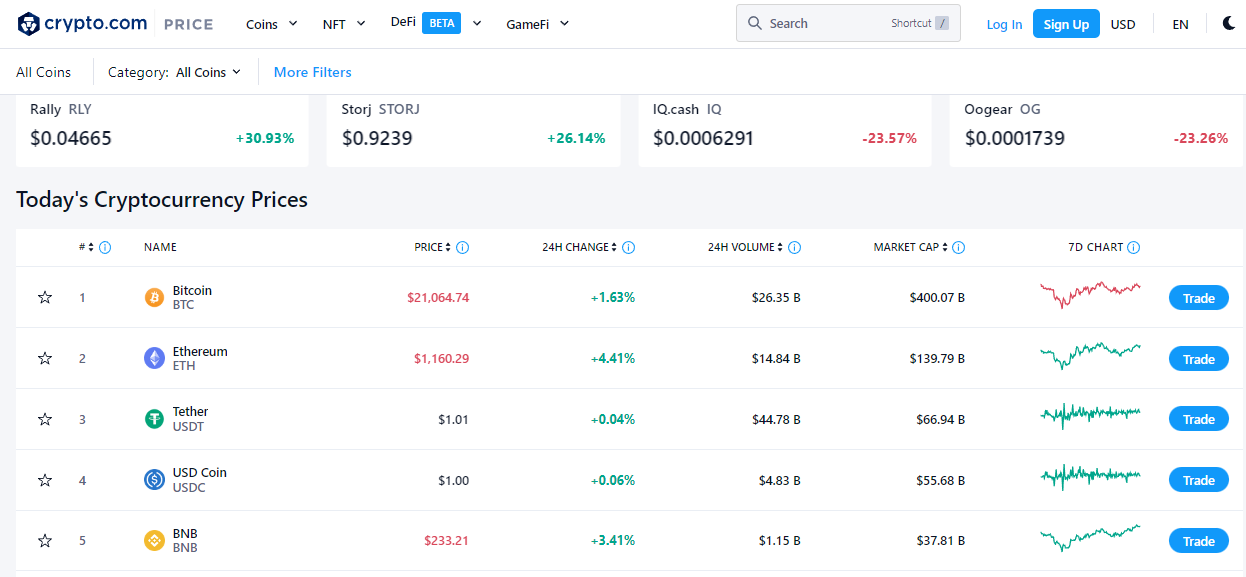The height and width of the screenshot is (577, 1246).
Task: Favorite the USD Coin row star
Action: 44,480
